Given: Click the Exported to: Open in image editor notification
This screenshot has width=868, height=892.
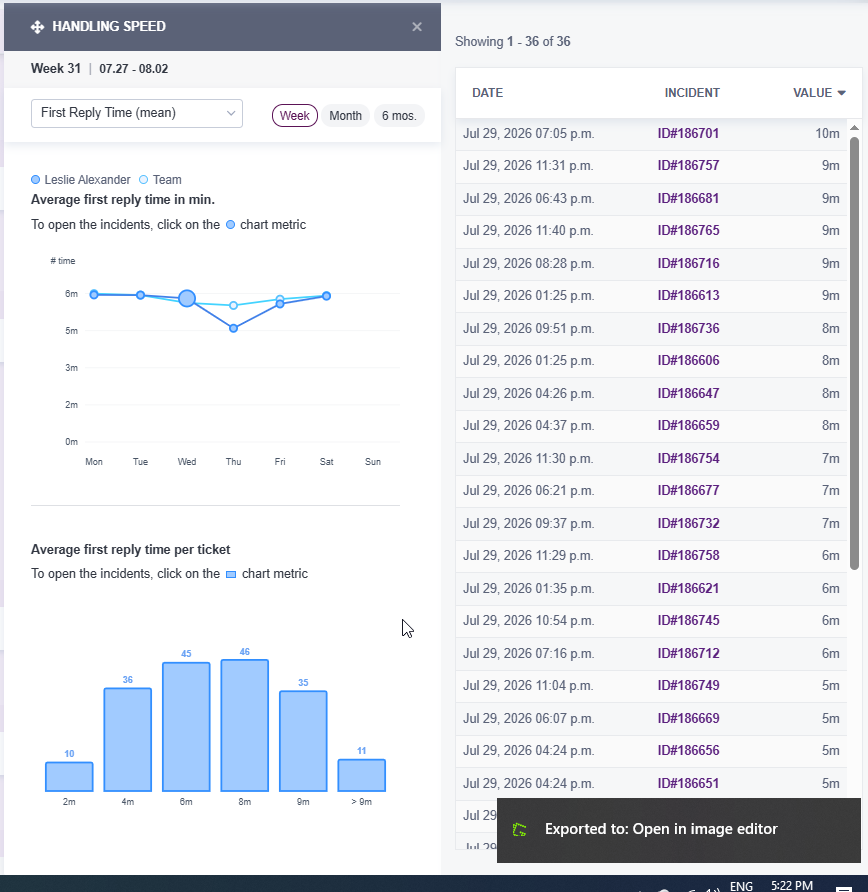Looking at the screenshot, I should pyautogui.click(x=679, y=830).
